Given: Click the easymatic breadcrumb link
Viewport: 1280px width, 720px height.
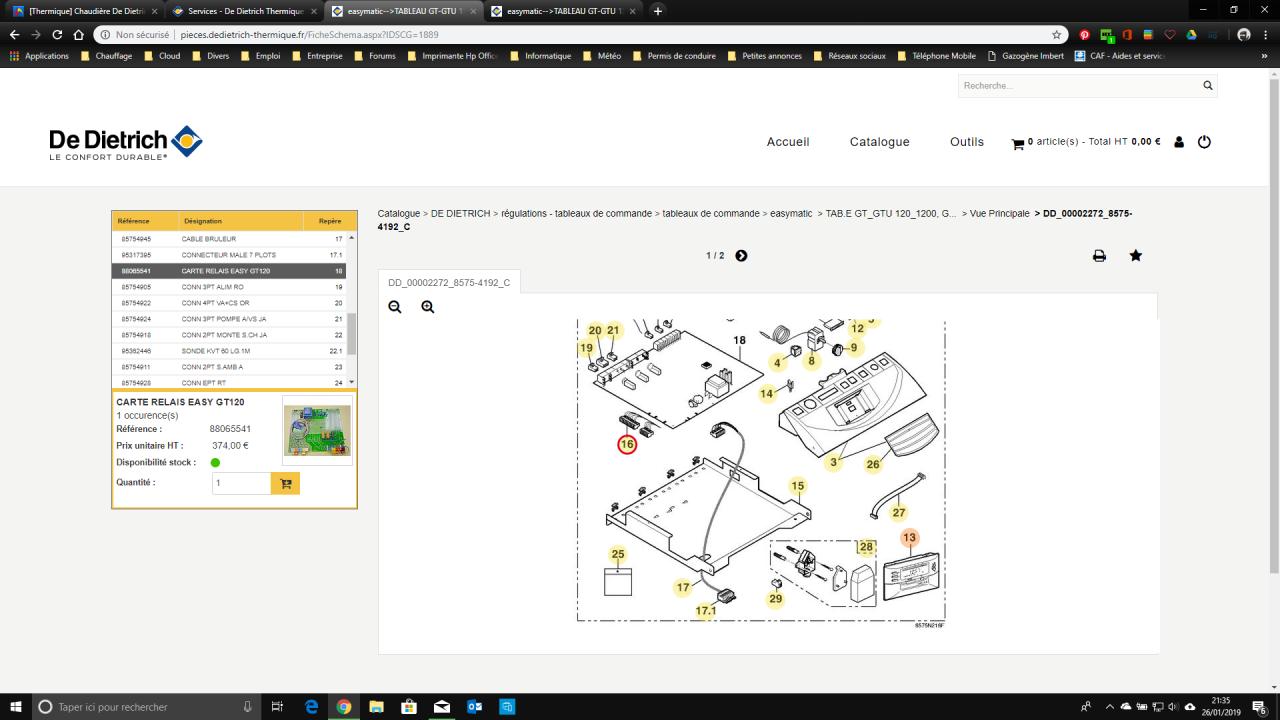Looking at the screenshot, I should [x=791, y=214].
